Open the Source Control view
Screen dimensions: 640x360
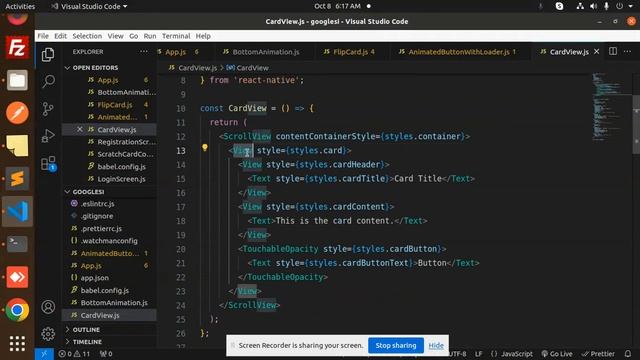point(48,109)
